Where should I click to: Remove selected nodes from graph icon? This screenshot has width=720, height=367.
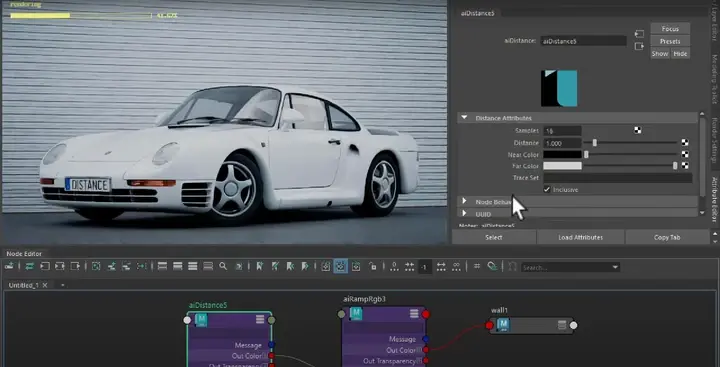126,266
